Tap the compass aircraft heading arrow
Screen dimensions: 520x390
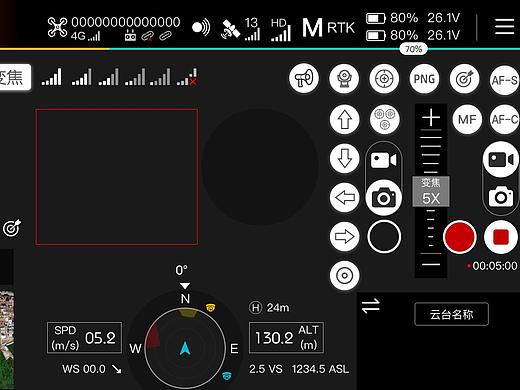(185, 348)
